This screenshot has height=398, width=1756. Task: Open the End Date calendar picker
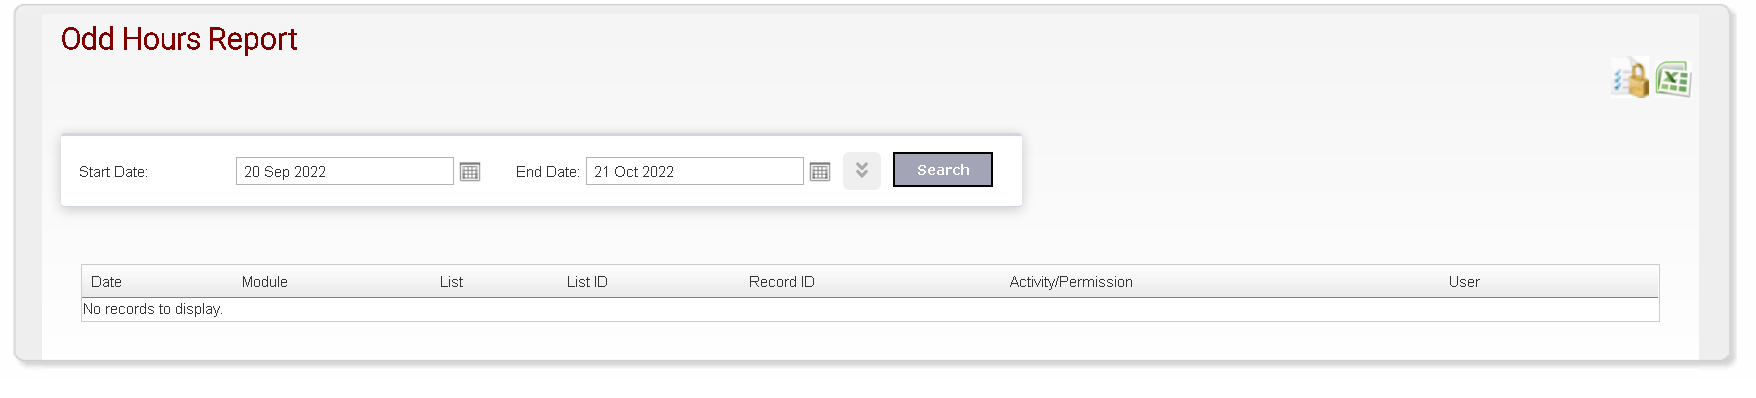click(820, 172)
